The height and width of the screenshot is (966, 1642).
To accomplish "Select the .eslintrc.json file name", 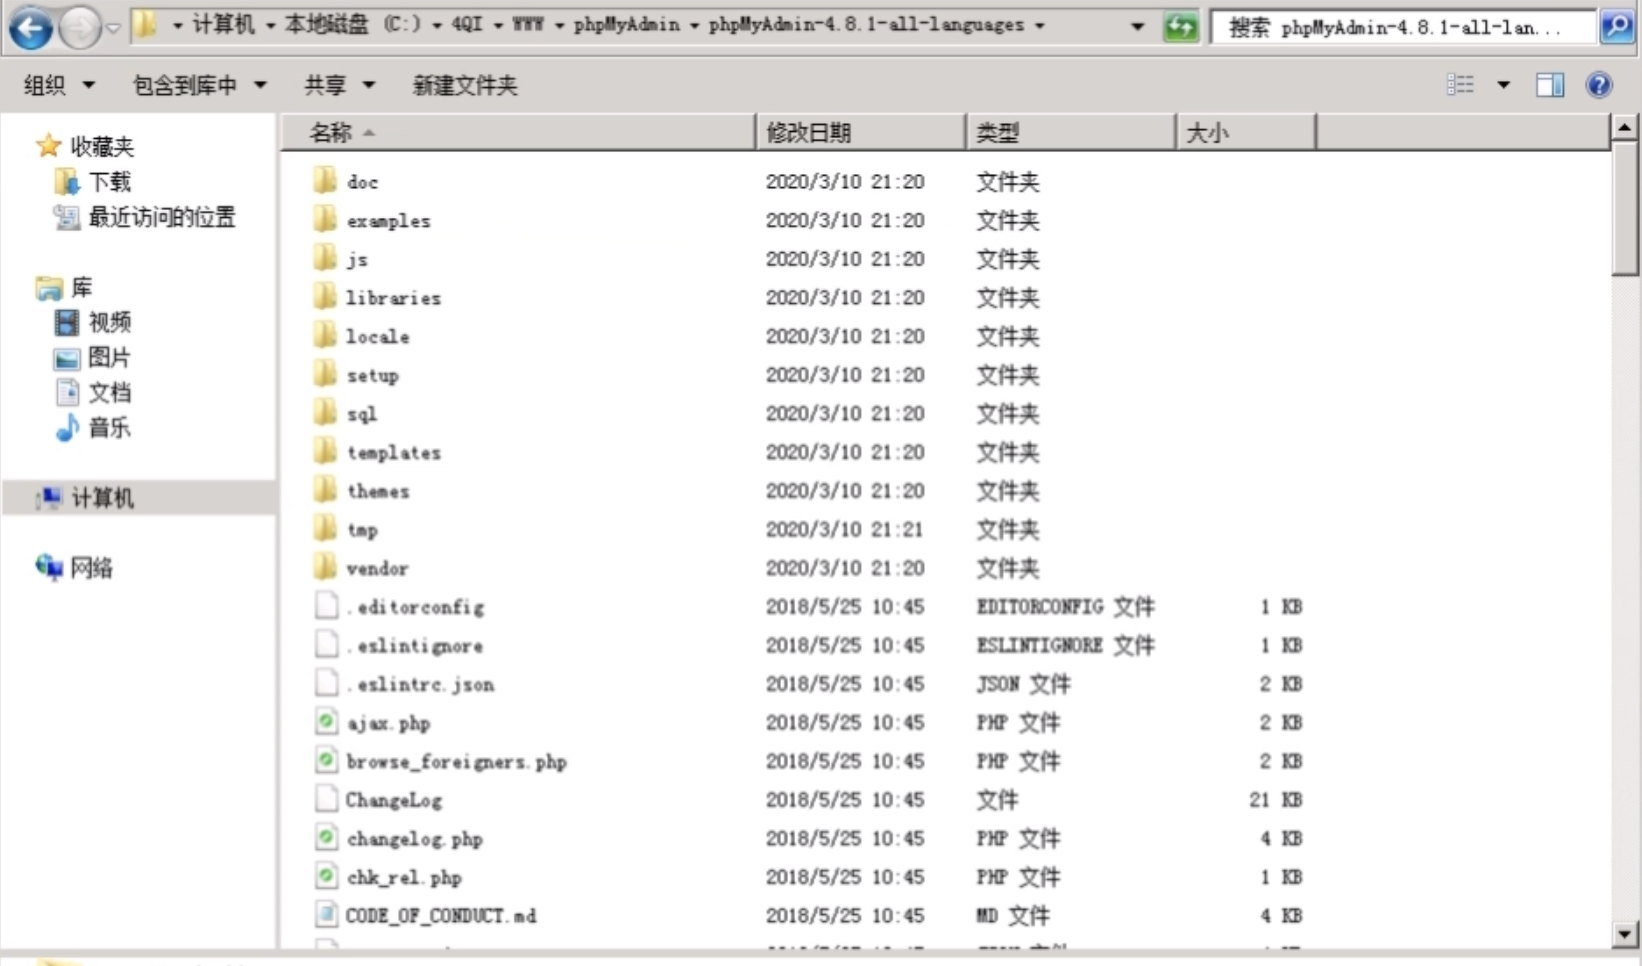I will [x=420, y=684].
